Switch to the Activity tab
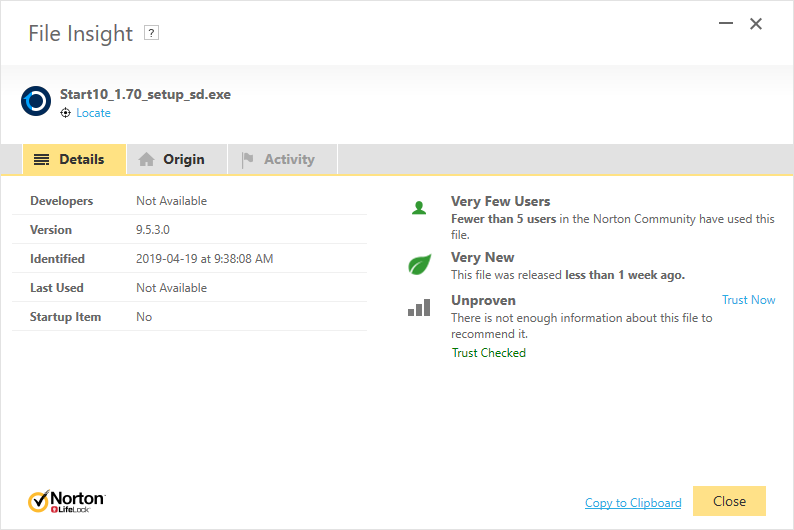Viewport: 794px width, 530px height. 283,159
